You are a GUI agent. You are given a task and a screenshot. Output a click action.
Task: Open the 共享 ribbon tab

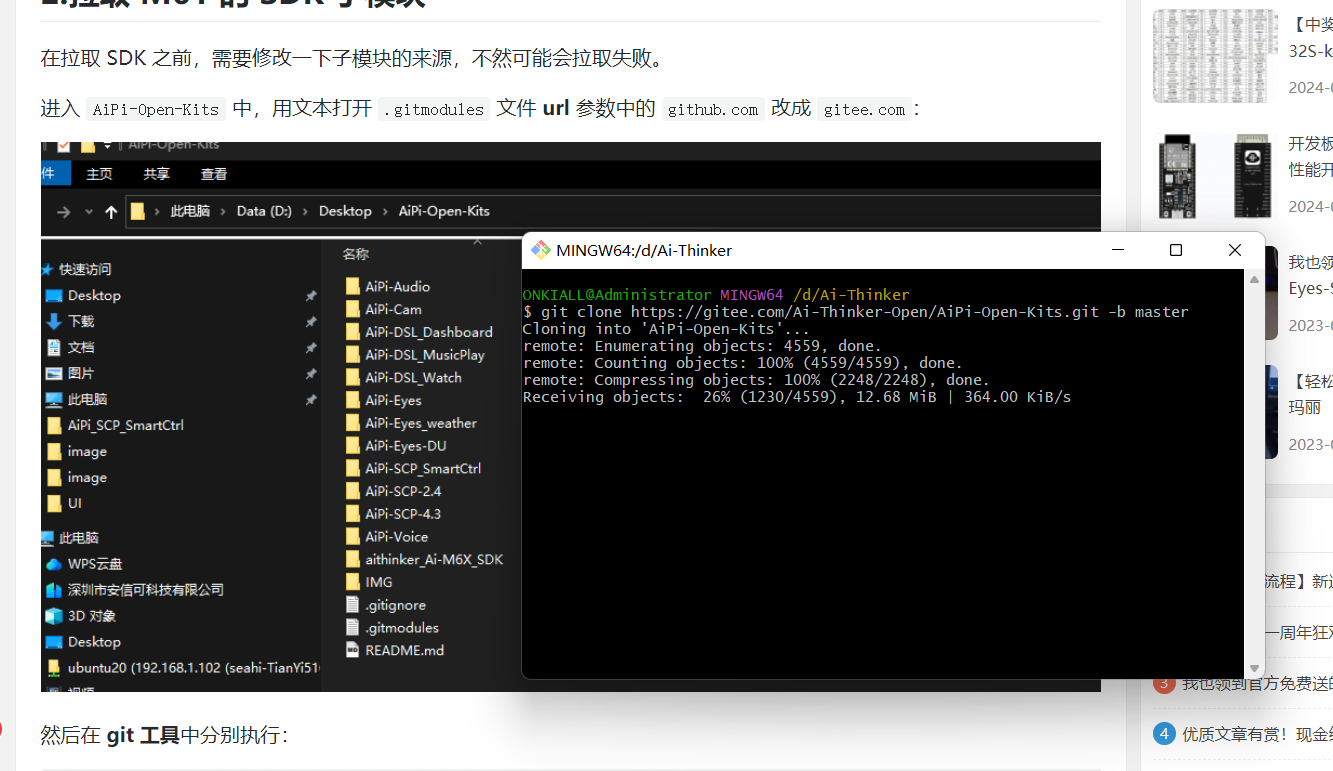[156, 174]
